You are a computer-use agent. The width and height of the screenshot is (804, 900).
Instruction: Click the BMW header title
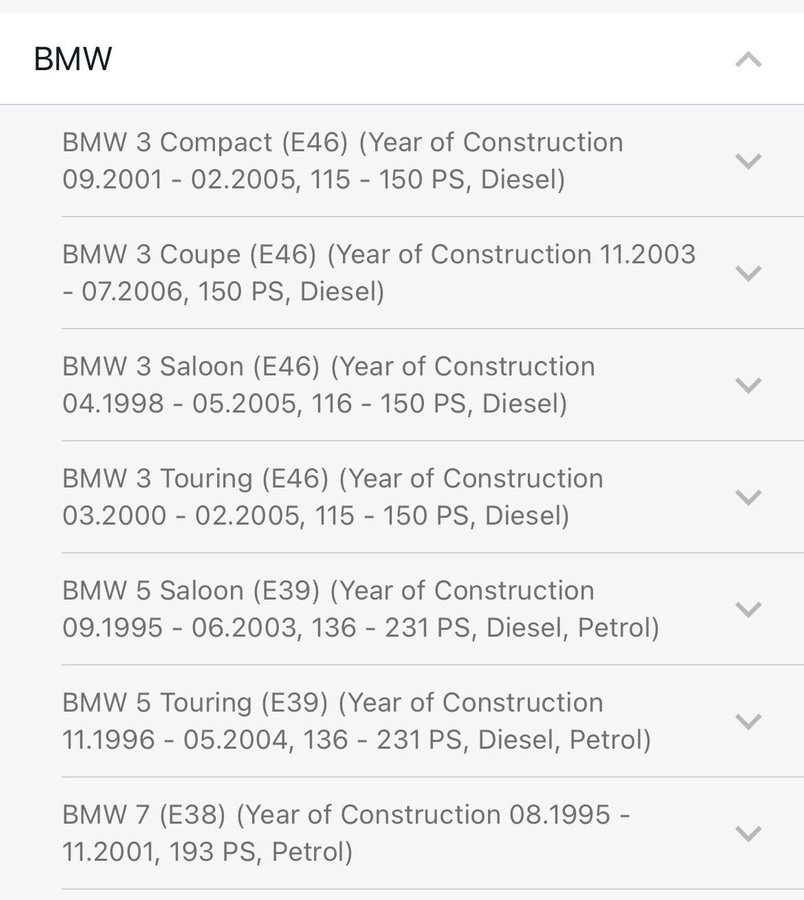(x=73, y=59)
